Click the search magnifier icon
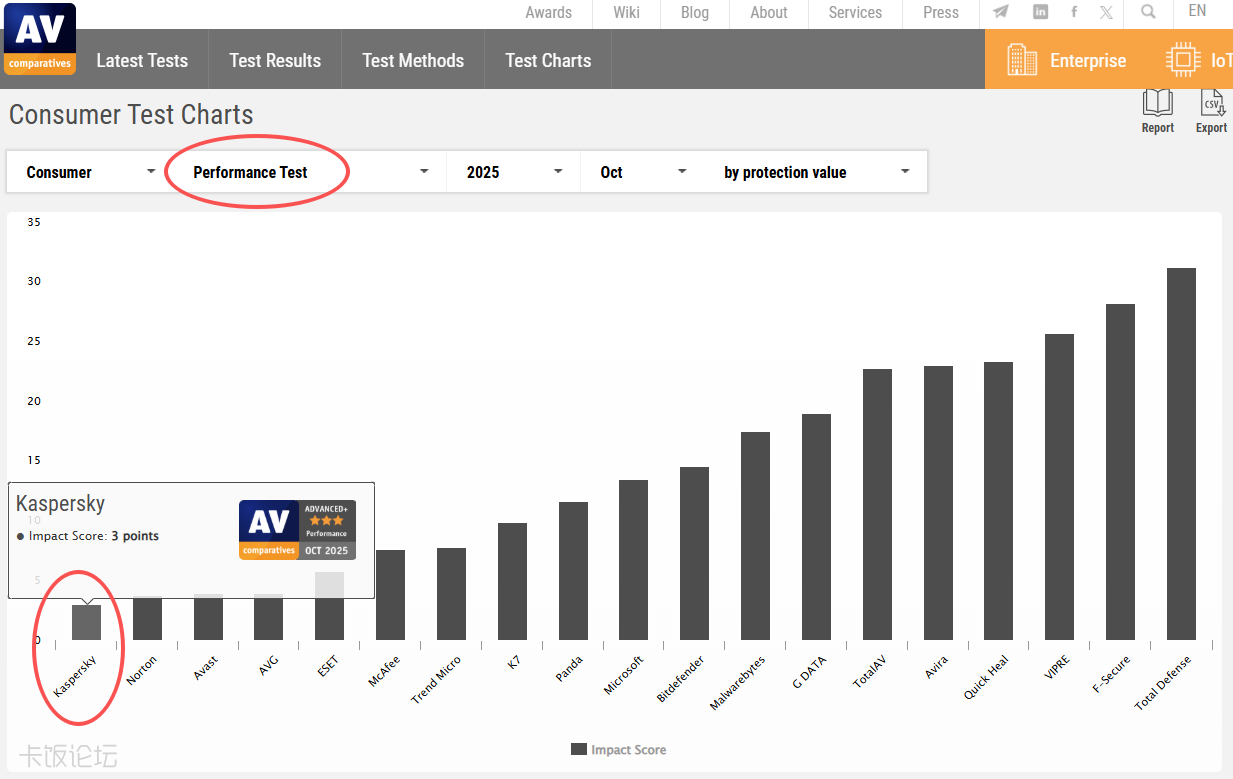 pyautogui.click(x=1148, y=12)
